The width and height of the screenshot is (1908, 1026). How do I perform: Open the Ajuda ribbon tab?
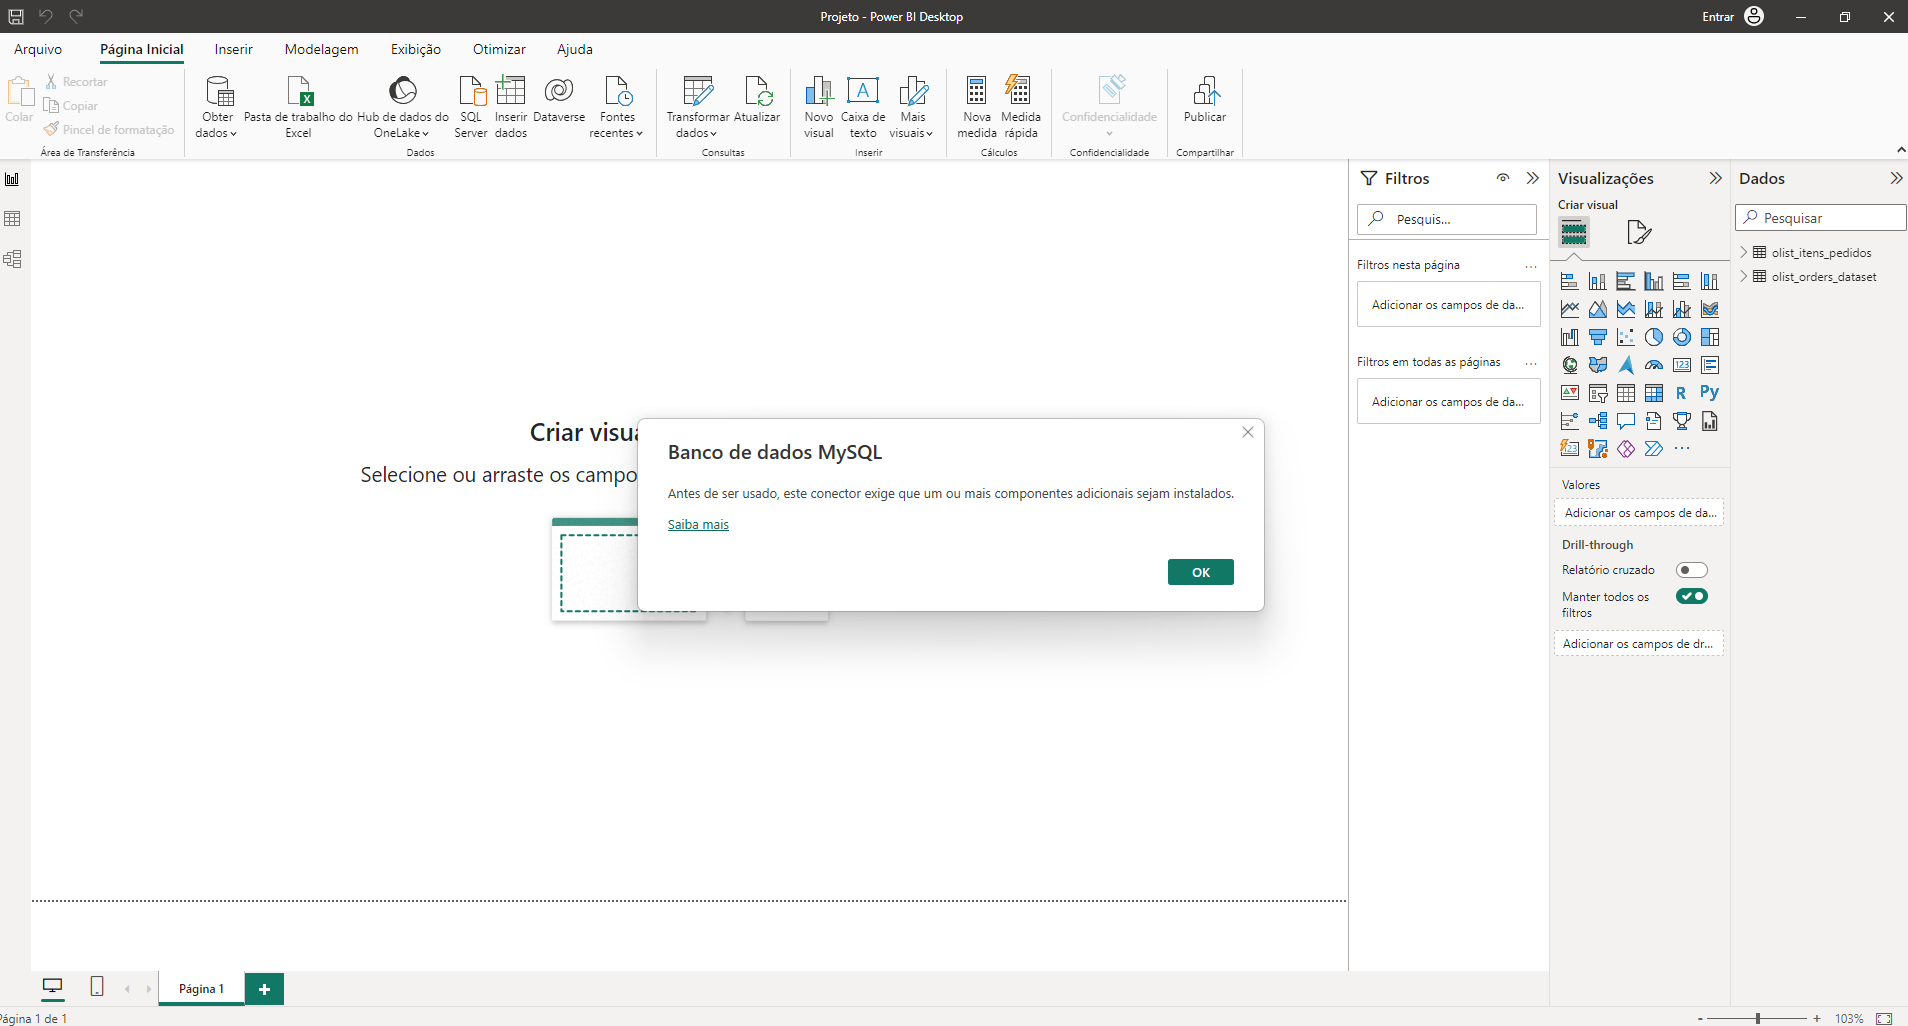(x=575, y=49)
